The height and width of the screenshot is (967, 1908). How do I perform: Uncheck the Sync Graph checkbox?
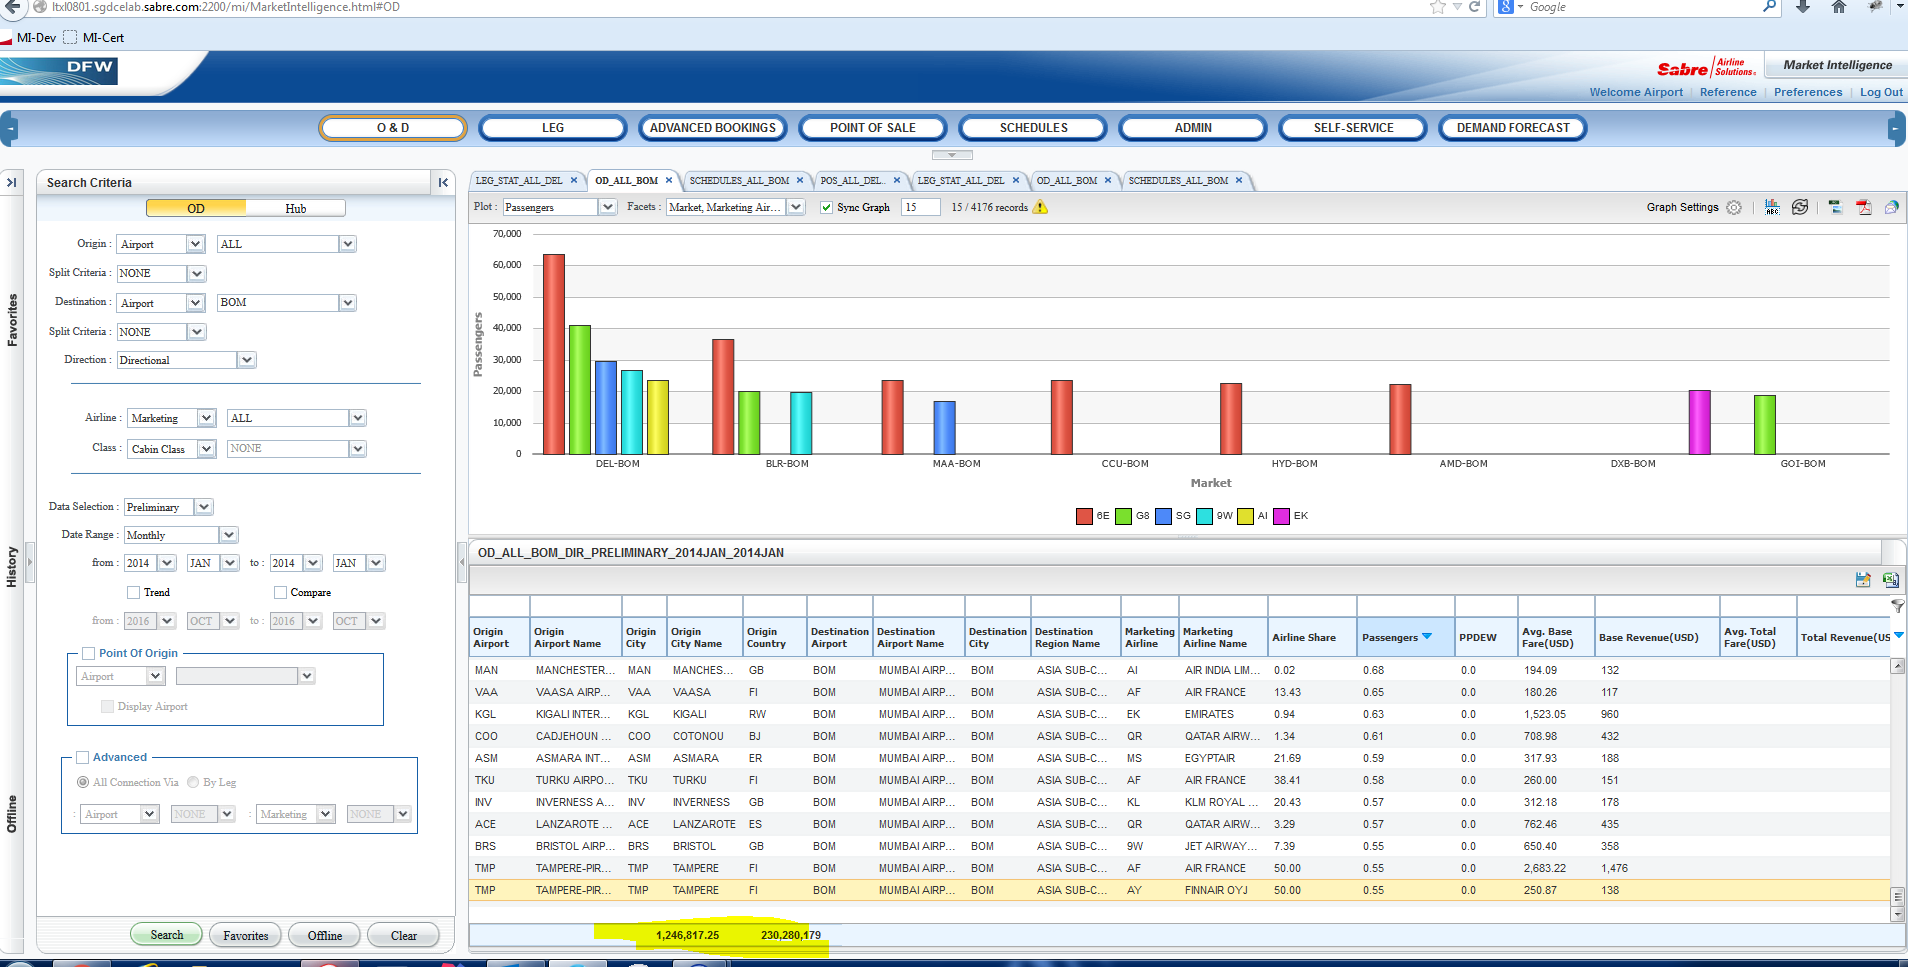pos(826,208)
